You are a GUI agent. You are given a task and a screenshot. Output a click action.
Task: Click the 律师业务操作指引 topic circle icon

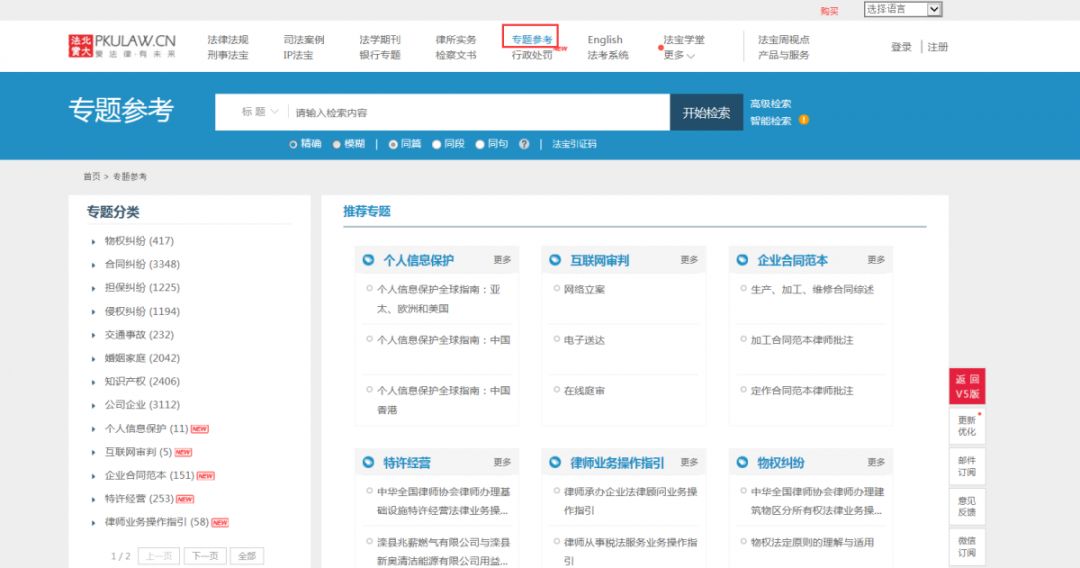(556, 462)
